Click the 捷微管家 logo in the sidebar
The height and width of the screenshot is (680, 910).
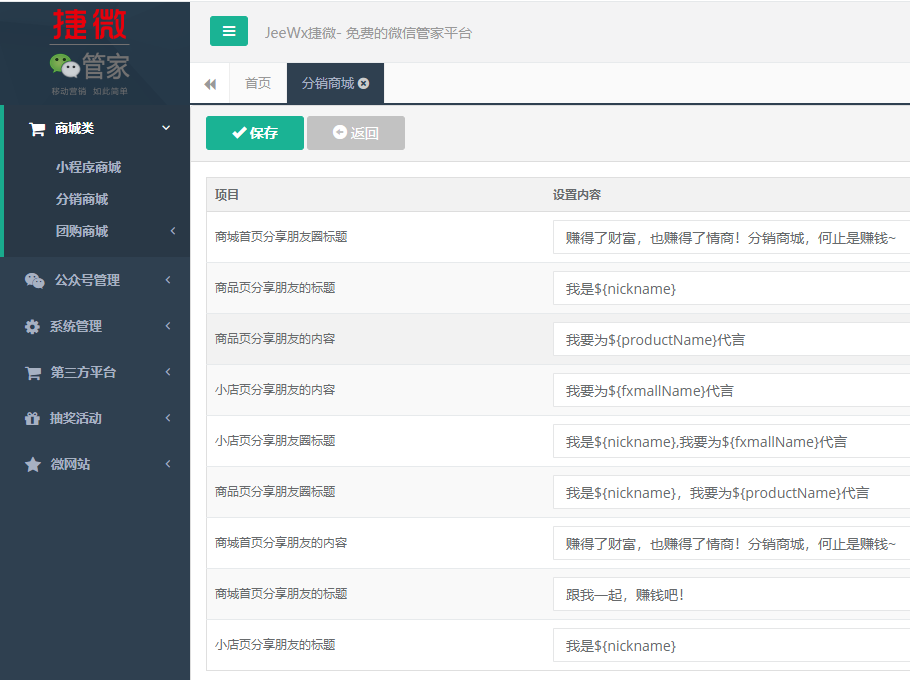tap(89, 51)
